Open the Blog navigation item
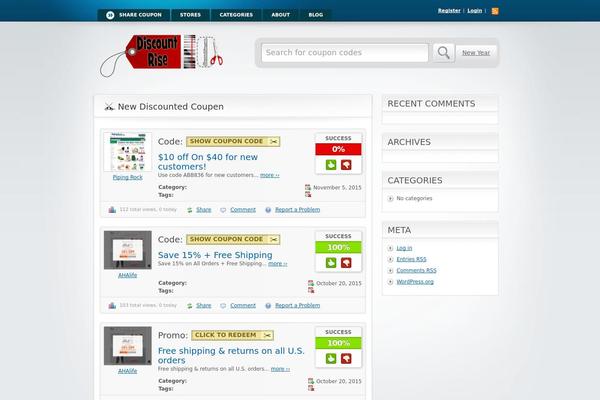The width and height of the screenshot is (600, 400). [x=316, y=15]
